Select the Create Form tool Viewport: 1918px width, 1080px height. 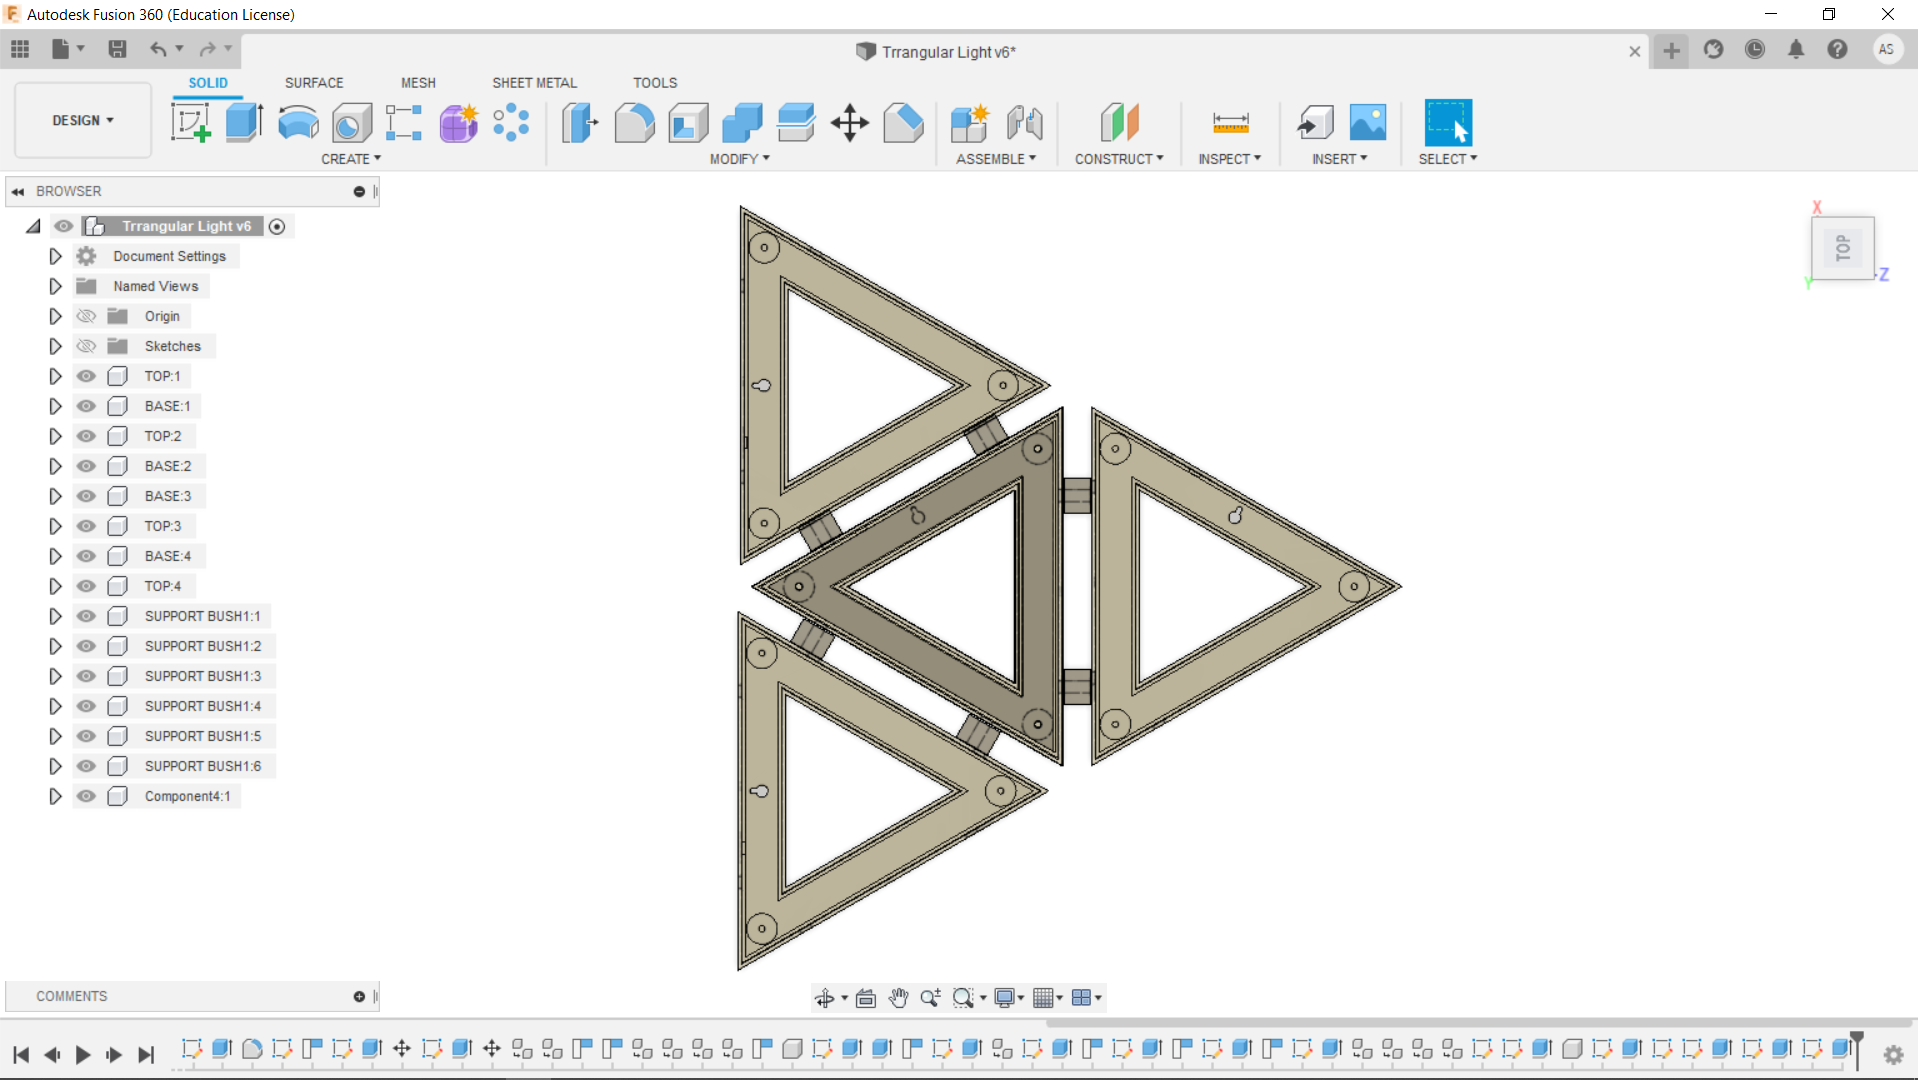point(459,123)
